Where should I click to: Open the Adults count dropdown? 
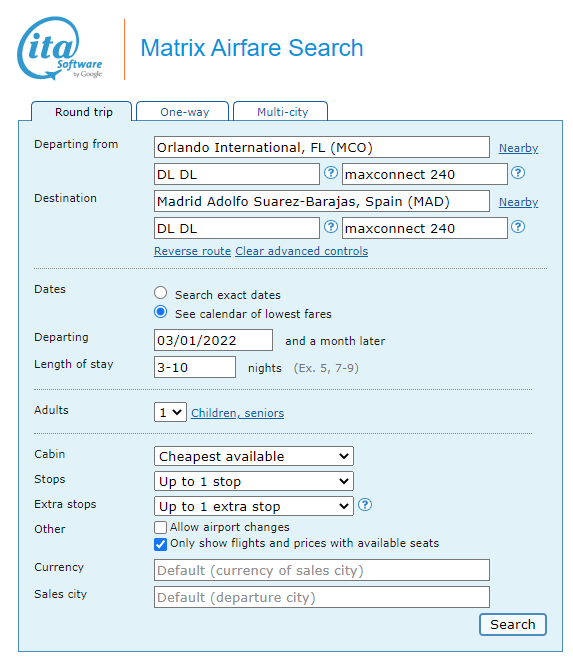click(x=170, y=412)
